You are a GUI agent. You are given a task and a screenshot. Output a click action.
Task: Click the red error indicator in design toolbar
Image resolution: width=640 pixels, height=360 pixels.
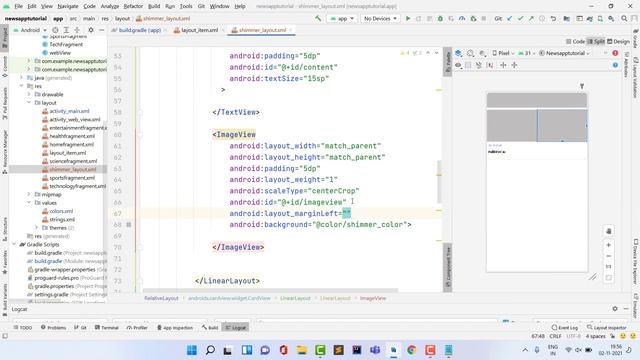(x=615, y=53)
